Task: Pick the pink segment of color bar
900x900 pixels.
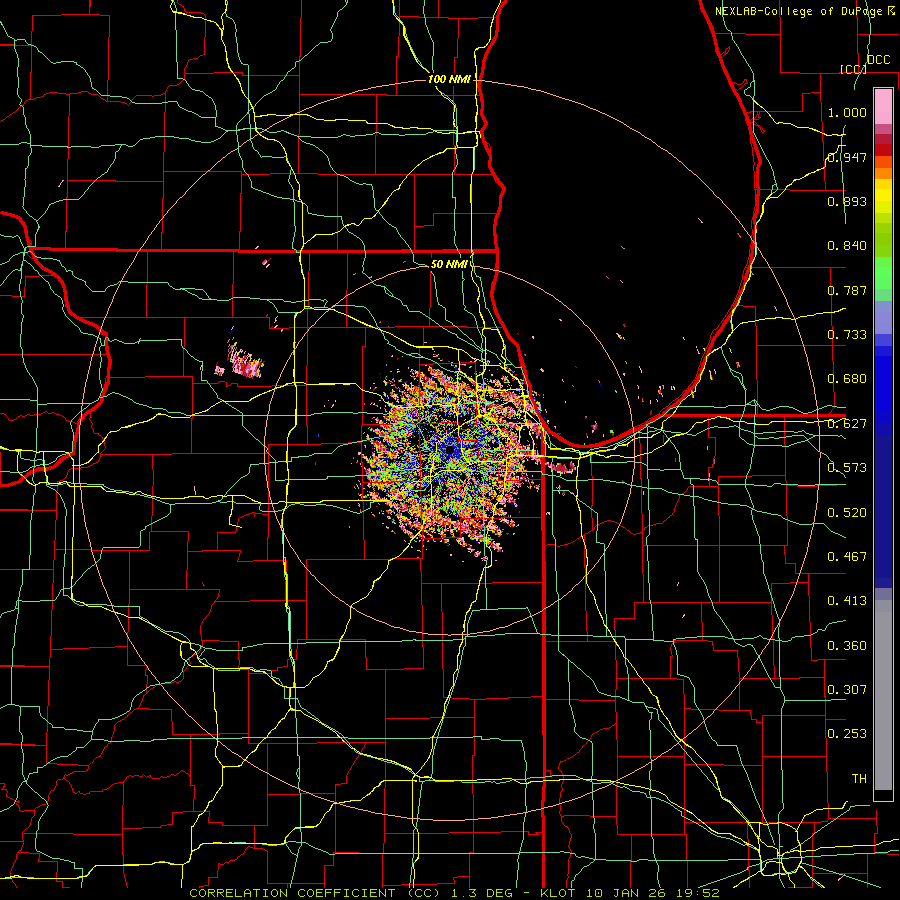Action: pos(883,107)
